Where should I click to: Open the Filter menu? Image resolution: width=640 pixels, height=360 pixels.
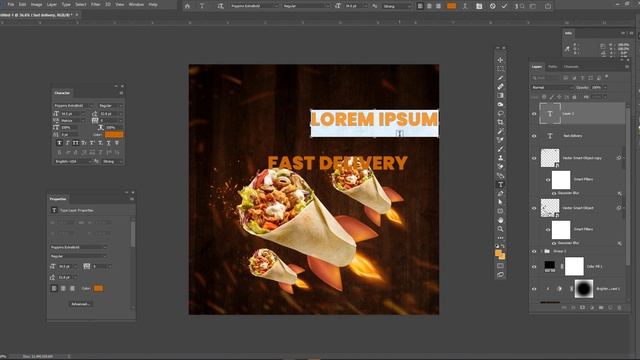96,4
